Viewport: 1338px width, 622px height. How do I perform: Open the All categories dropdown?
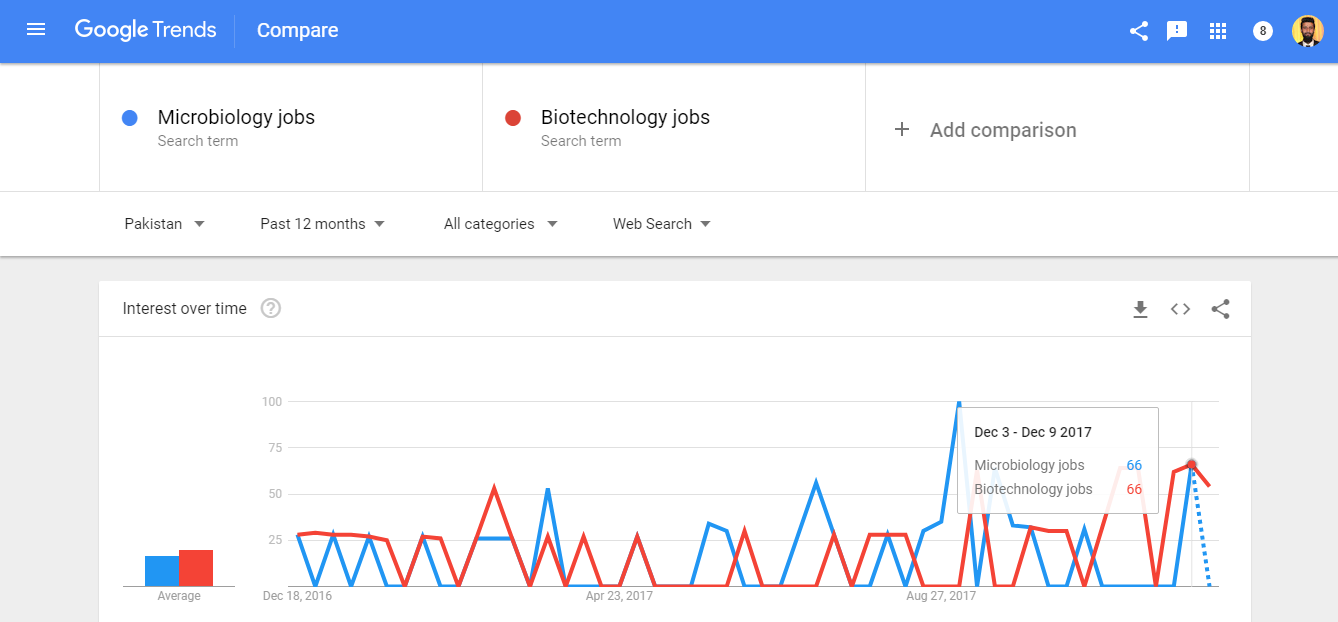pos(500,224)
